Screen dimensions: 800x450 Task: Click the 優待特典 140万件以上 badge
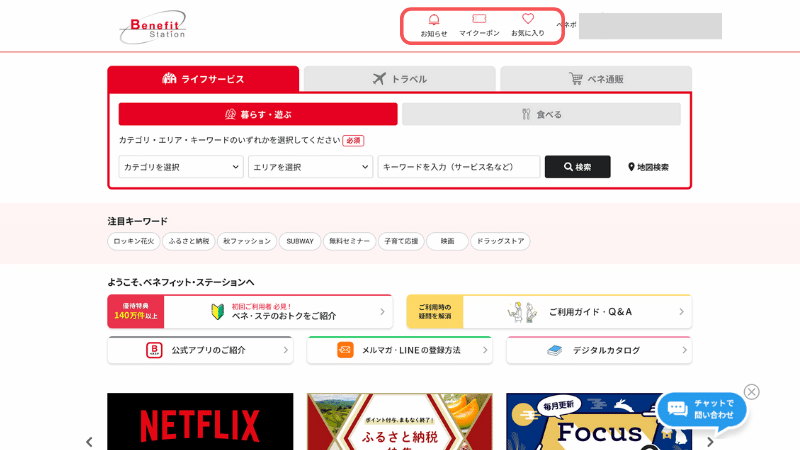[136, 311]
